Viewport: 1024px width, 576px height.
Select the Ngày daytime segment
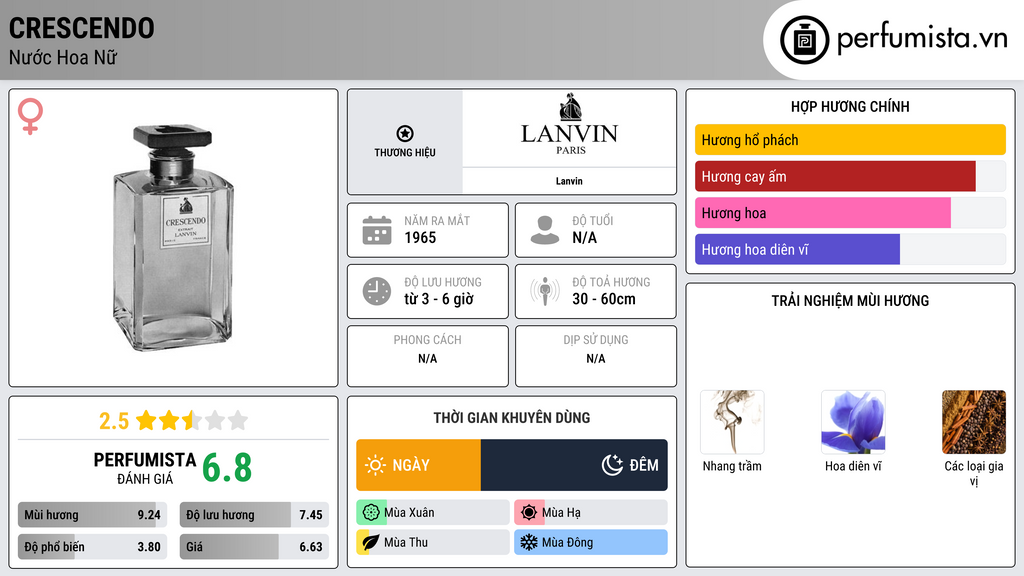418,465
